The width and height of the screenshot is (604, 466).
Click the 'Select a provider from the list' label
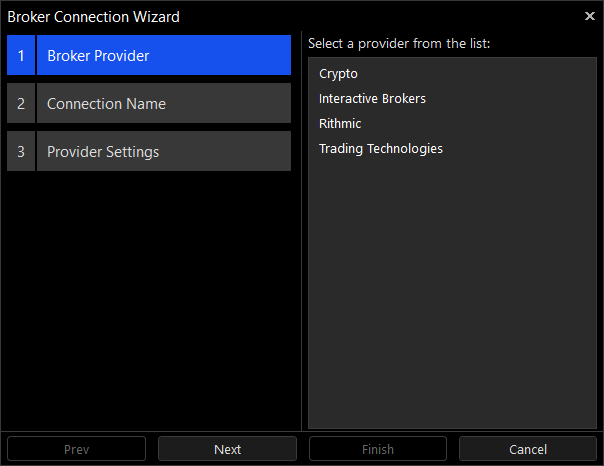pos(399,44)
